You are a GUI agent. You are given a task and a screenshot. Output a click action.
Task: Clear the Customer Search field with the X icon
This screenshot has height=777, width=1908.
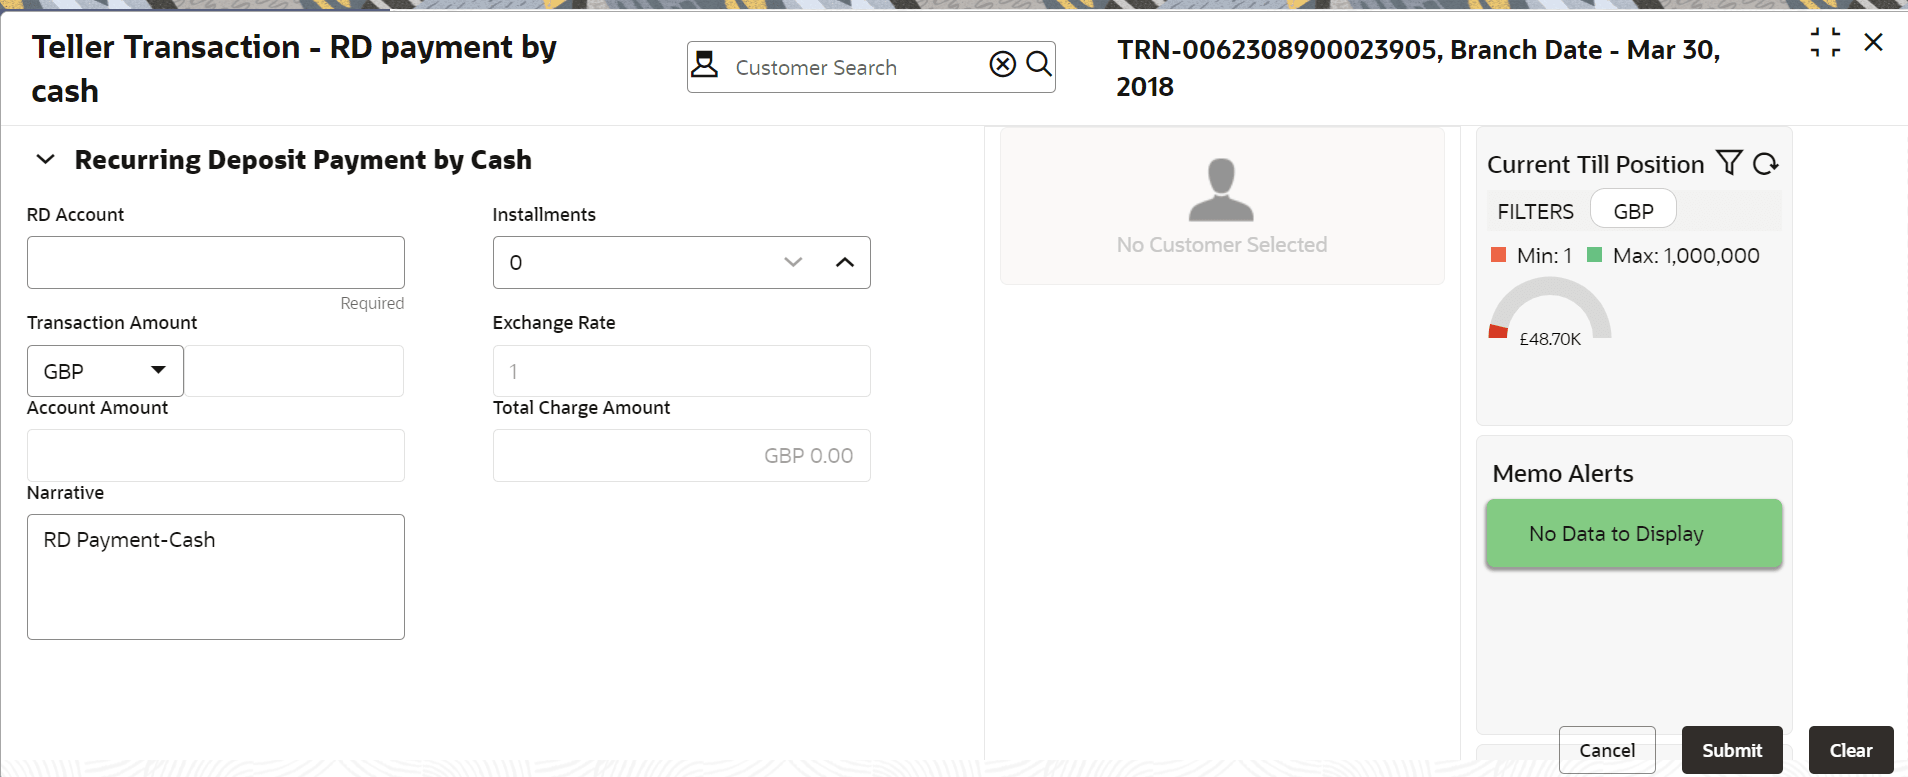[x=1002, y=65]
